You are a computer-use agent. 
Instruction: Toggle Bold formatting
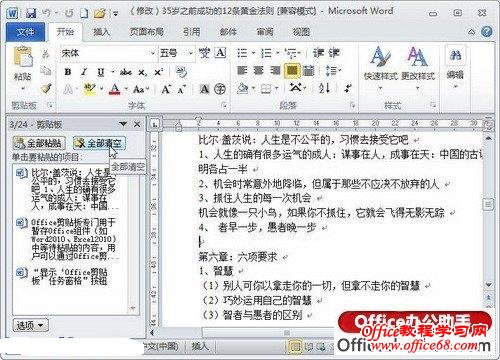[x=68, y=72]
